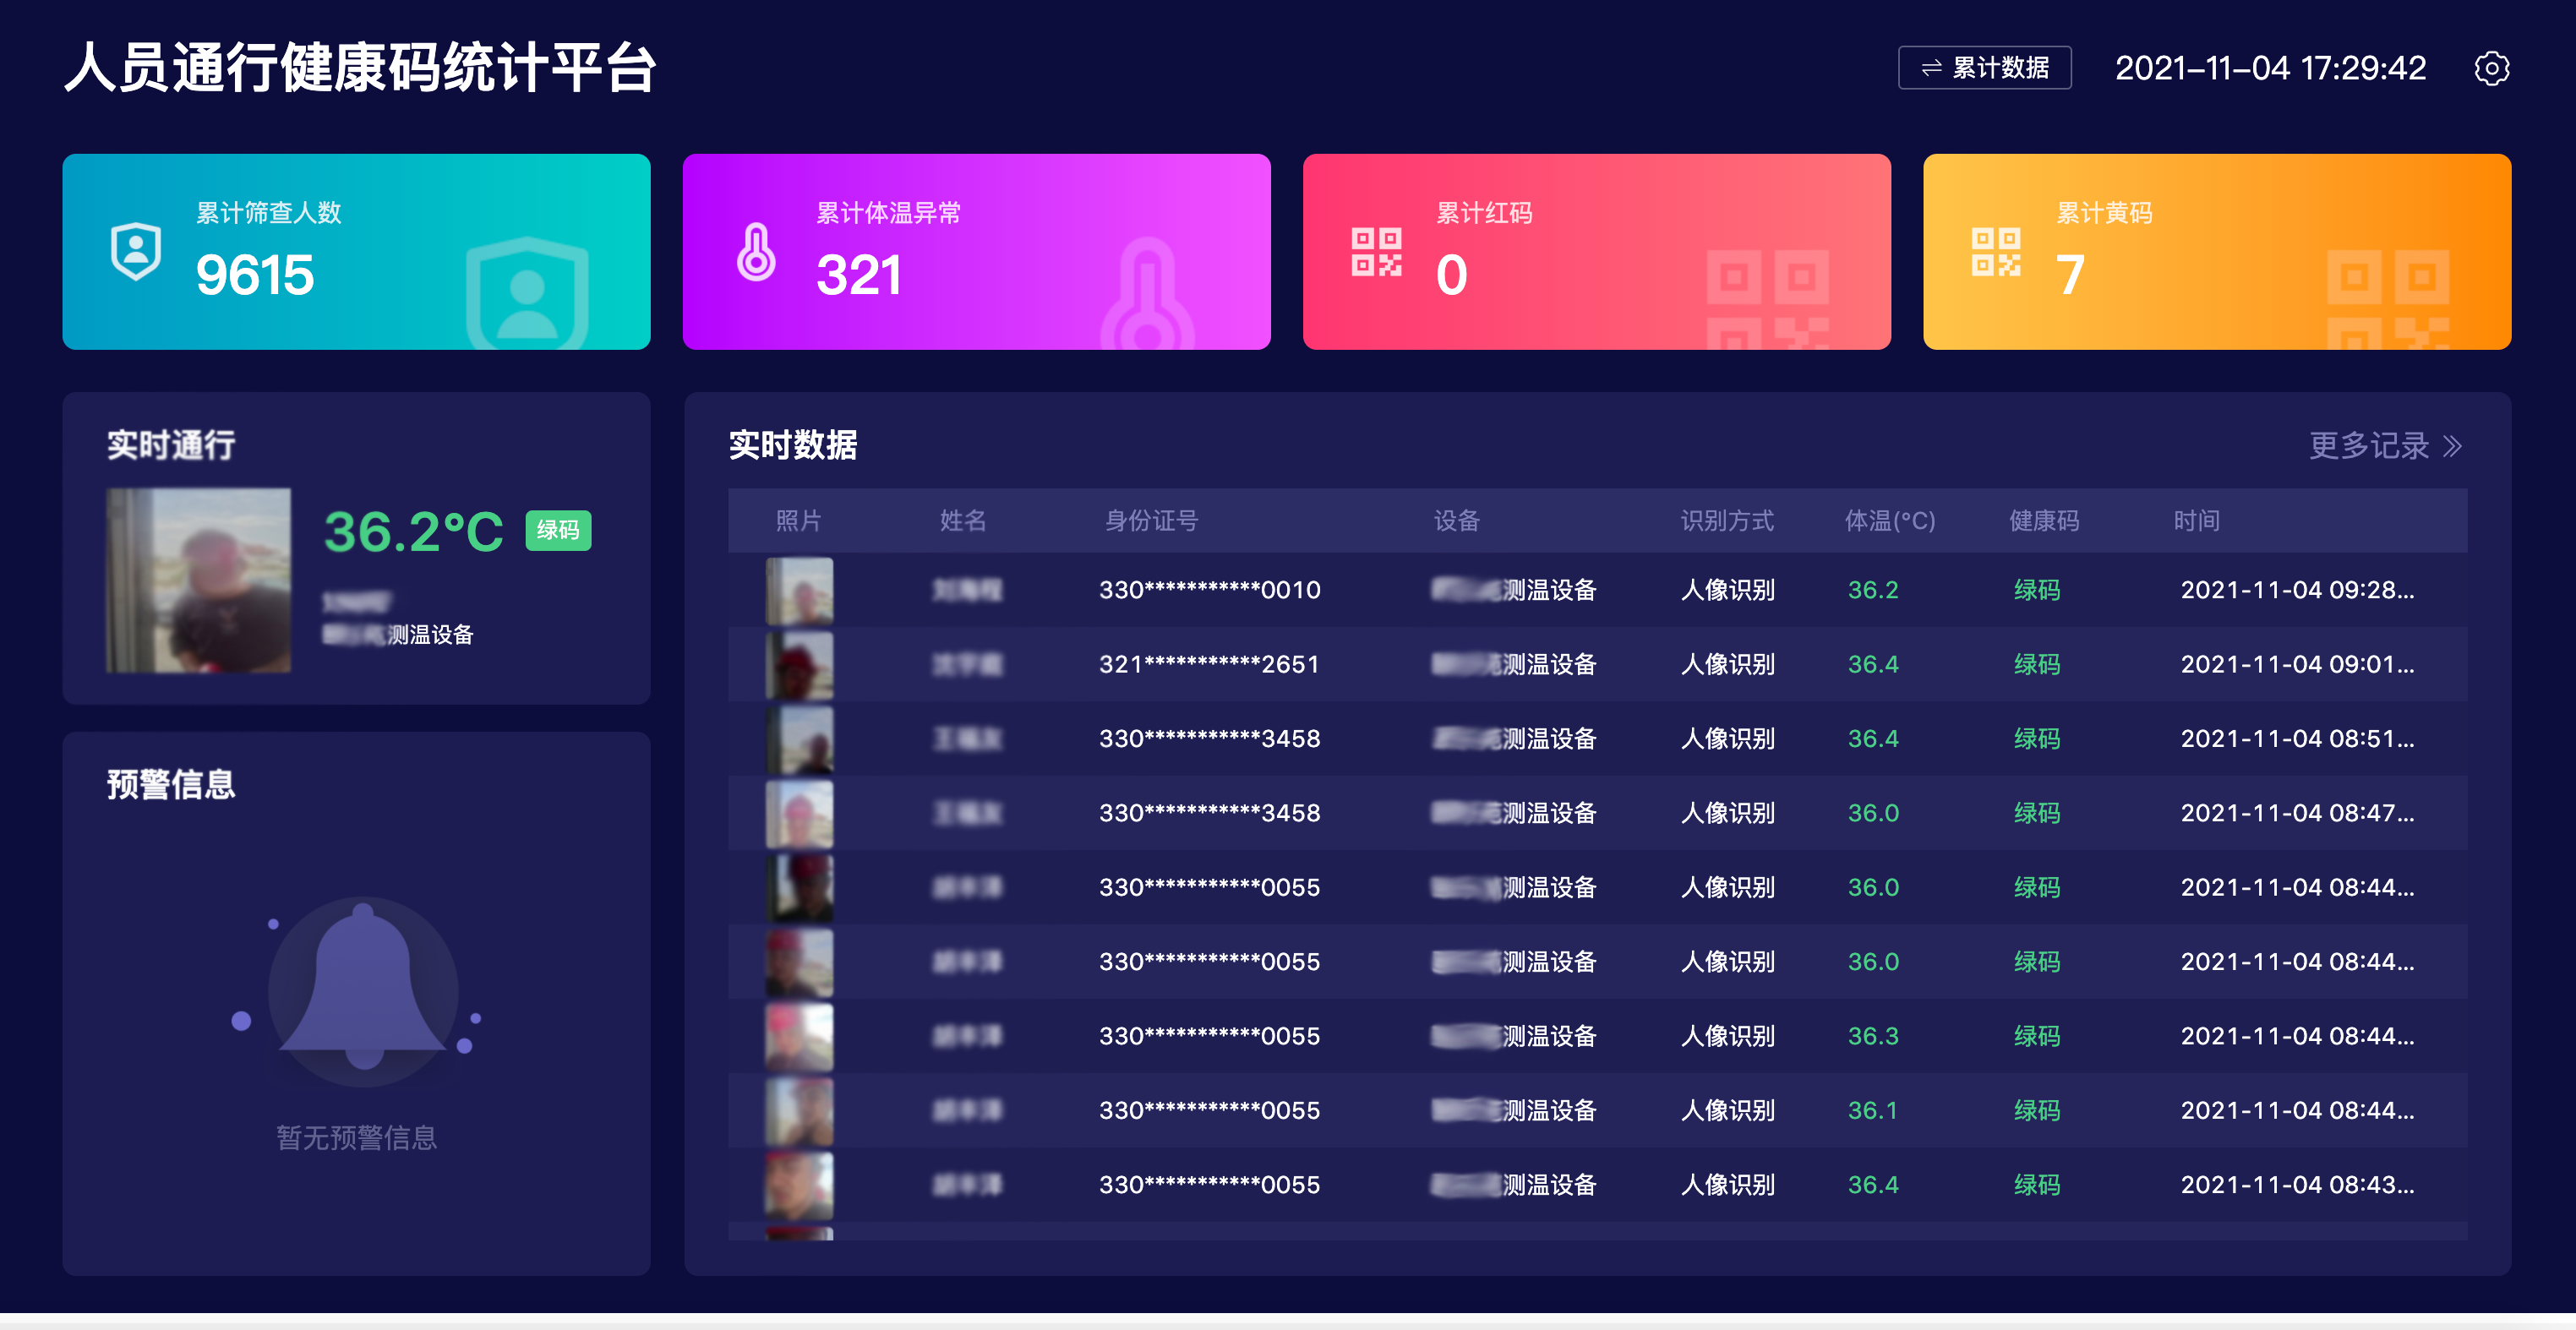Click the photo thumbnail in first data row
The height and width of the screenshot is (1330, 2576).
click(799, 591)
